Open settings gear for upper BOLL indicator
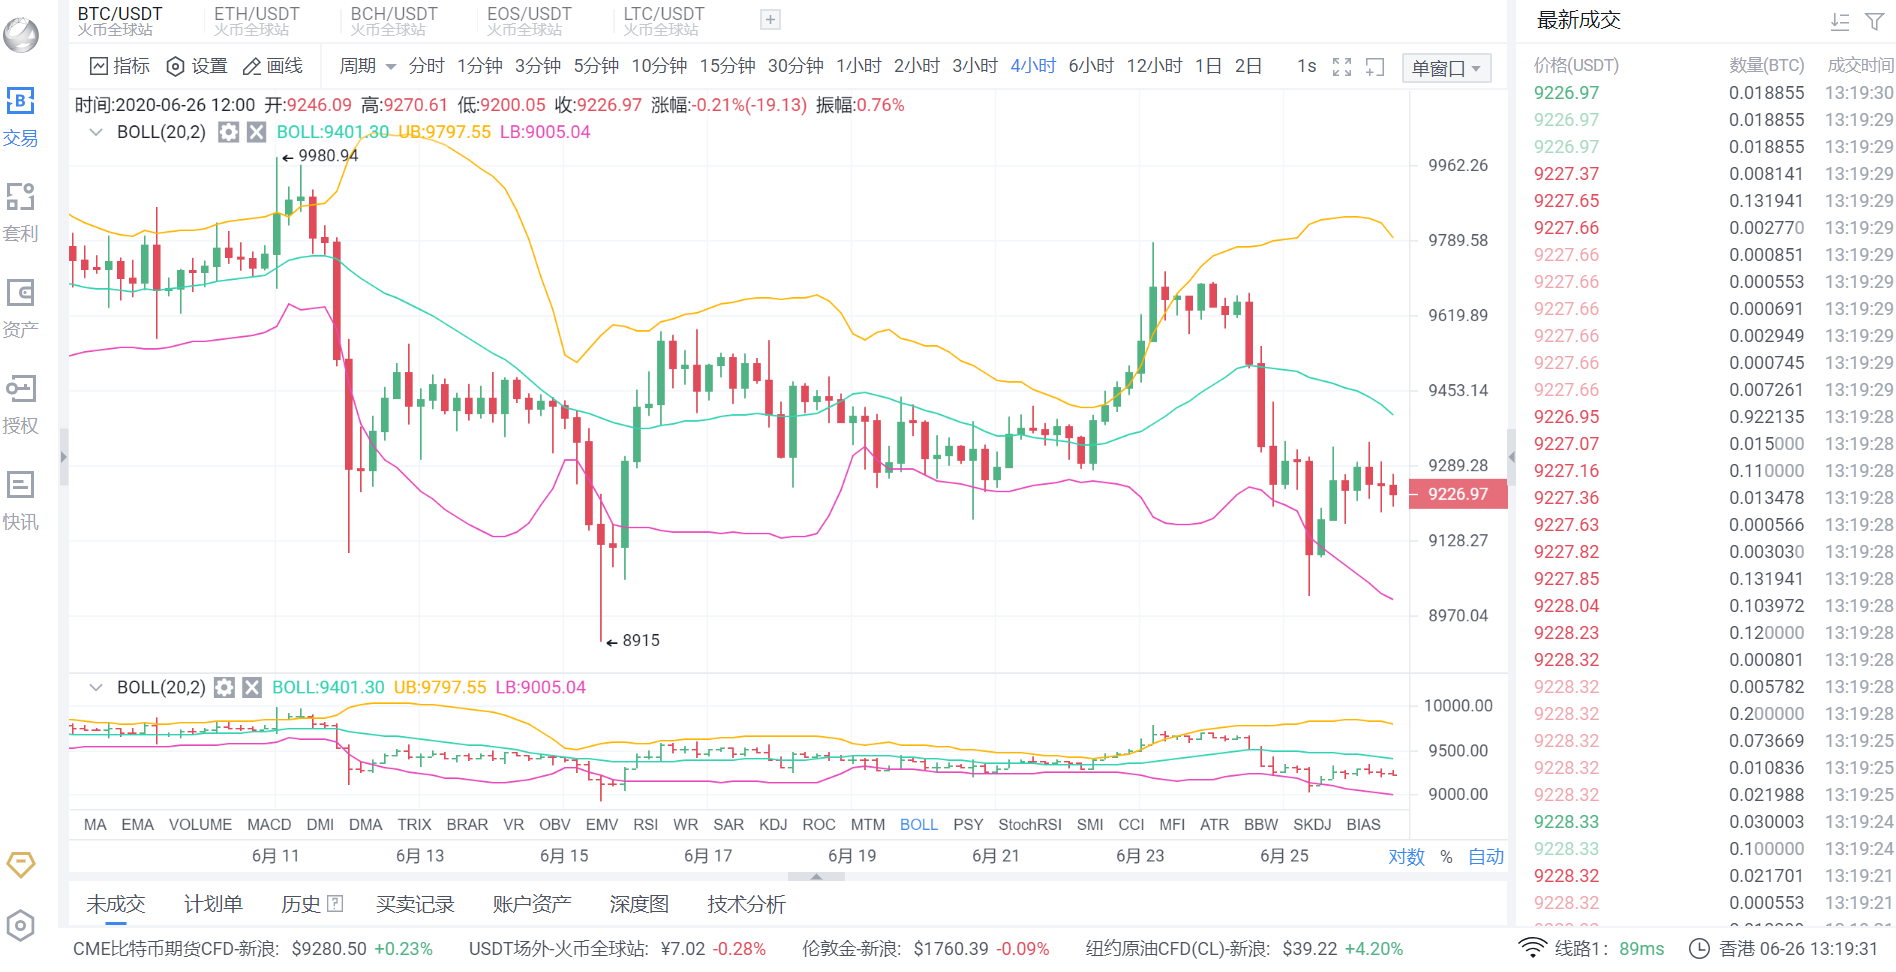1896x972 pixels. [229, 132]
